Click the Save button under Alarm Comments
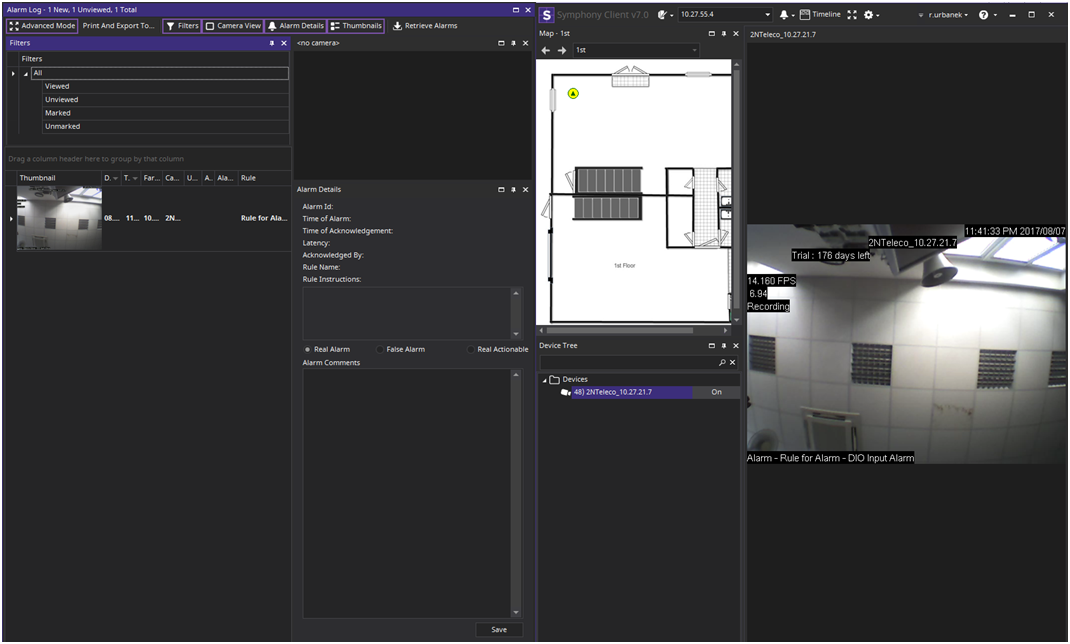 (x=498, y=629)
